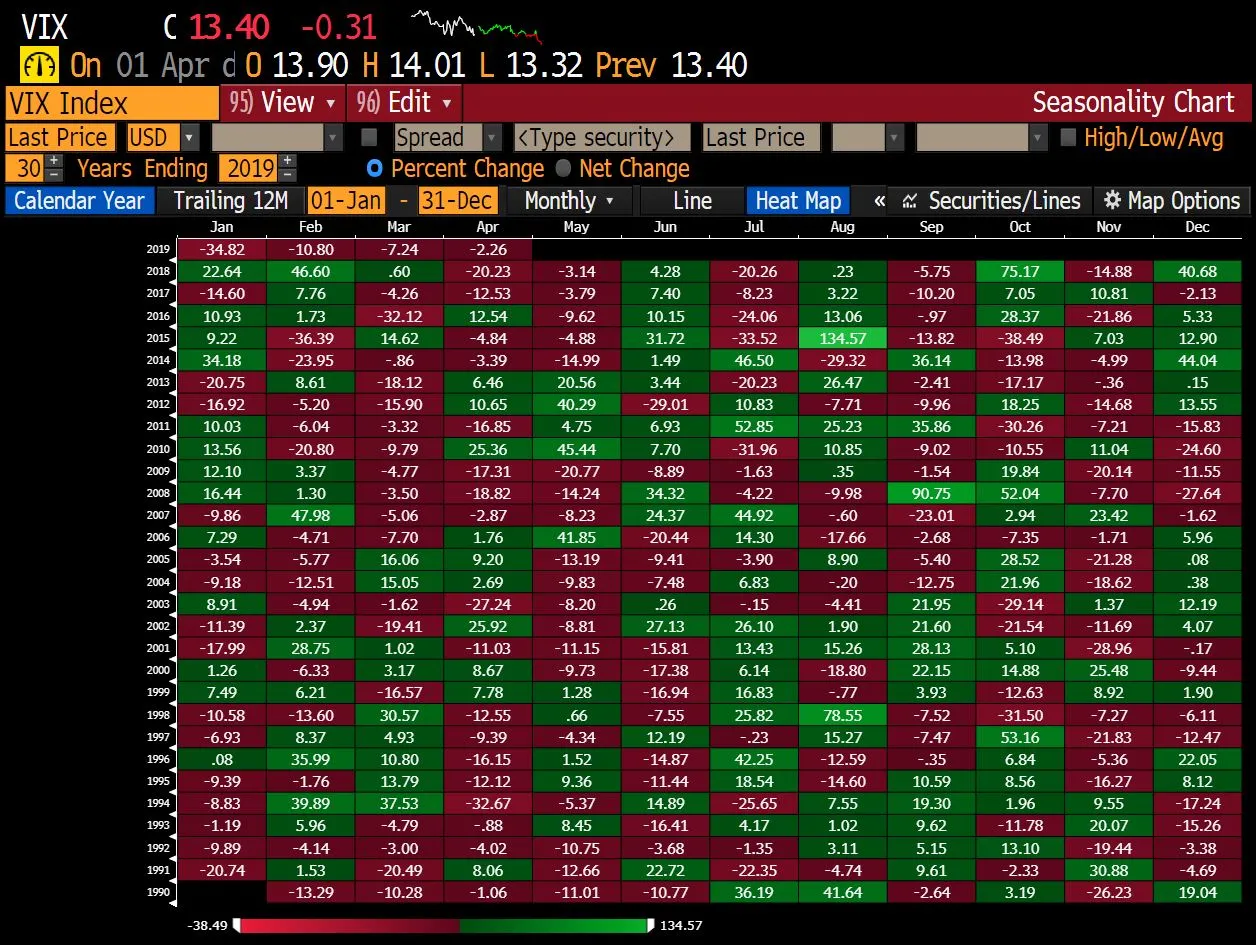Screen dimensions: 1256x945
Task: Decrement the ending year 2019 with minus
Action: (x=288, y=174)
